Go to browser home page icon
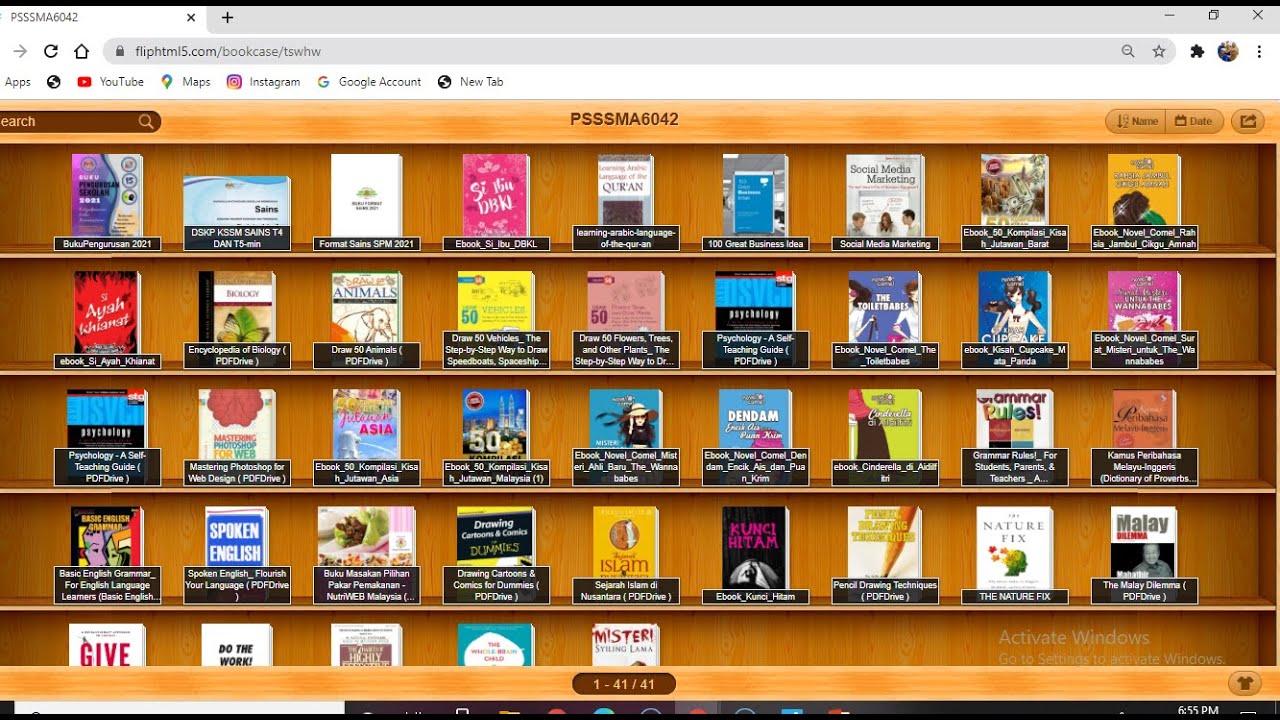Viewport: 1280px width, 720px height. coord(82,51)
